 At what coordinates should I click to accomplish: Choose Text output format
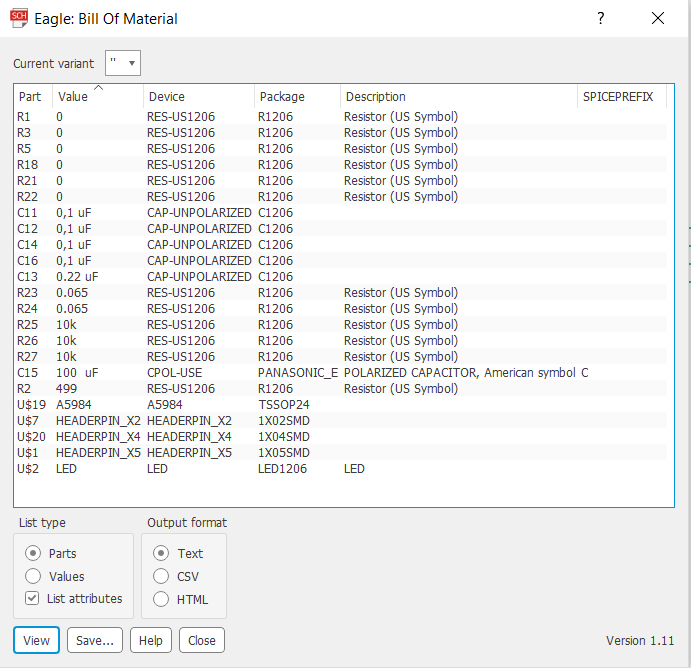tap(161, 553)
